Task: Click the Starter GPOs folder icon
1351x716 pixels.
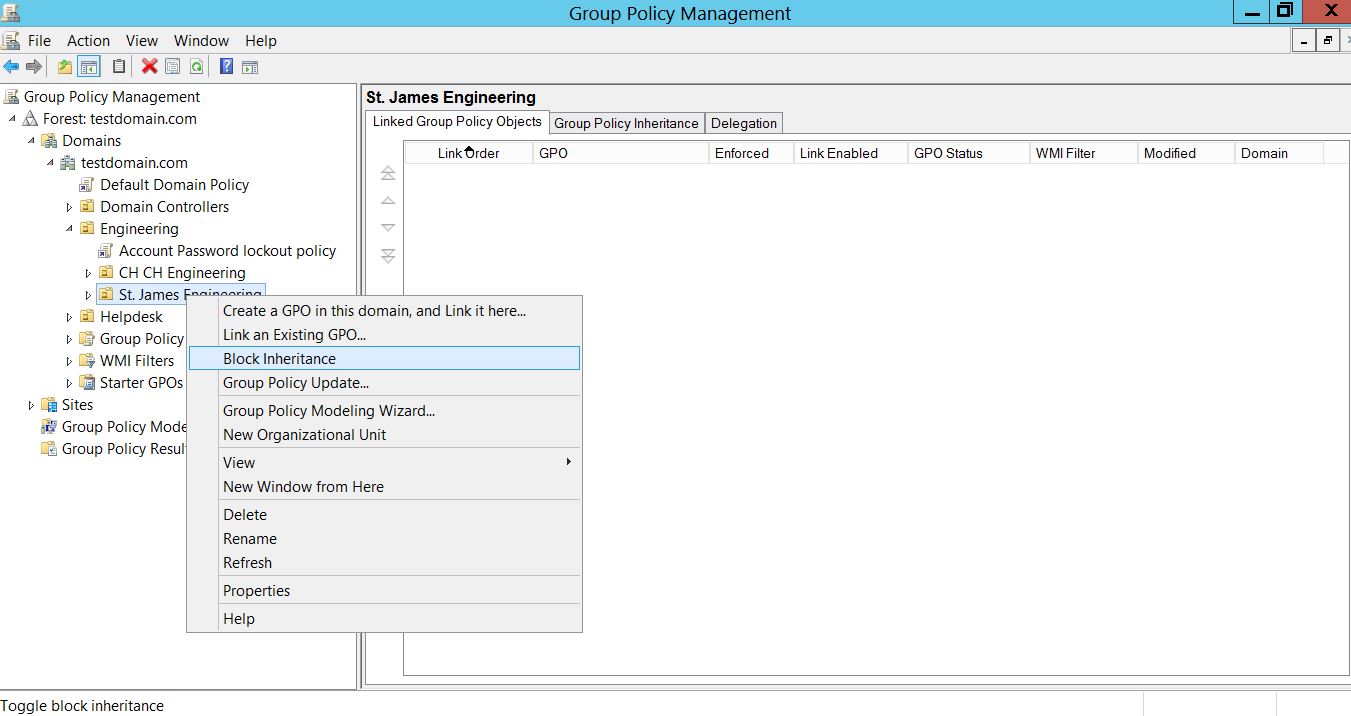Action: (x=88, y=383)
